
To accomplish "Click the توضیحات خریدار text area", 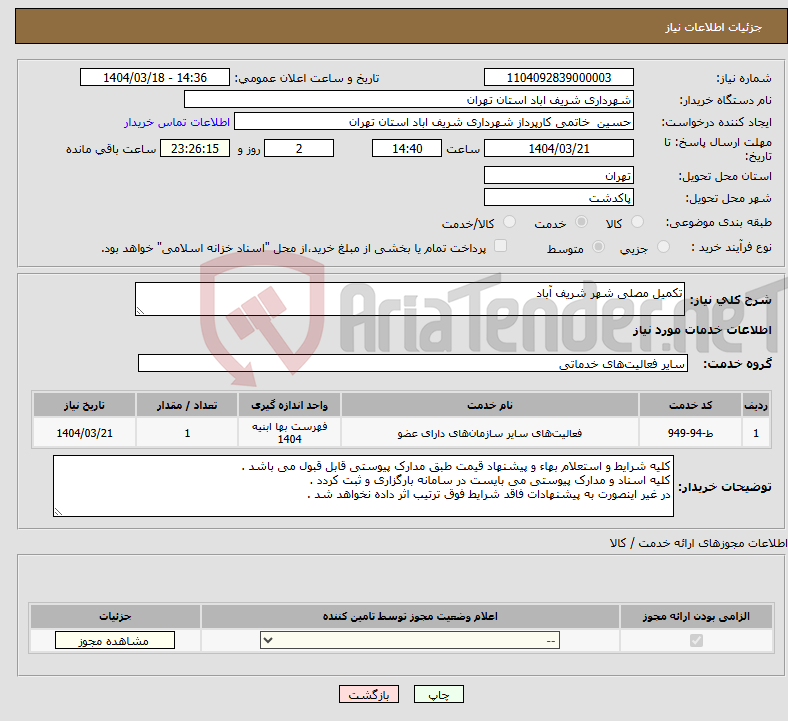I will [363, 486].
